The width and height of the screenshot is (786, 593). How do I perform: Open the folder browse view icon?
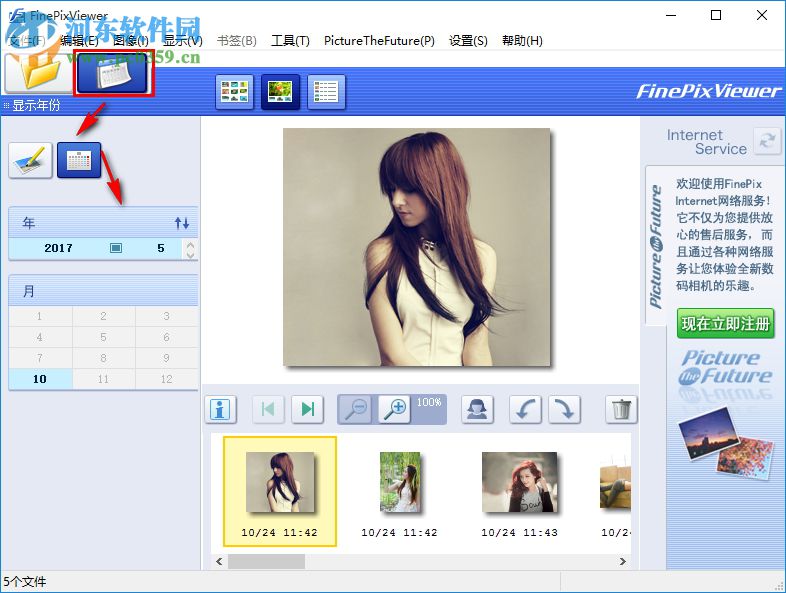tap(38, 74)
